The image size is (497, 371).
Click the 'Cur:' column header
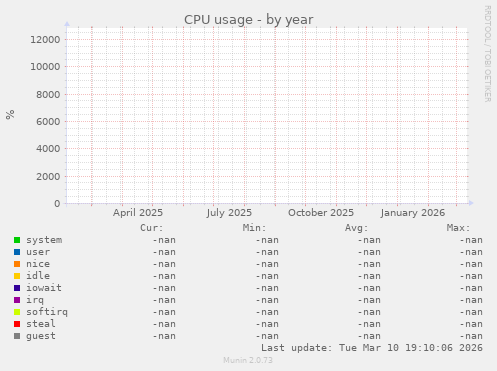tap(152, 228)
